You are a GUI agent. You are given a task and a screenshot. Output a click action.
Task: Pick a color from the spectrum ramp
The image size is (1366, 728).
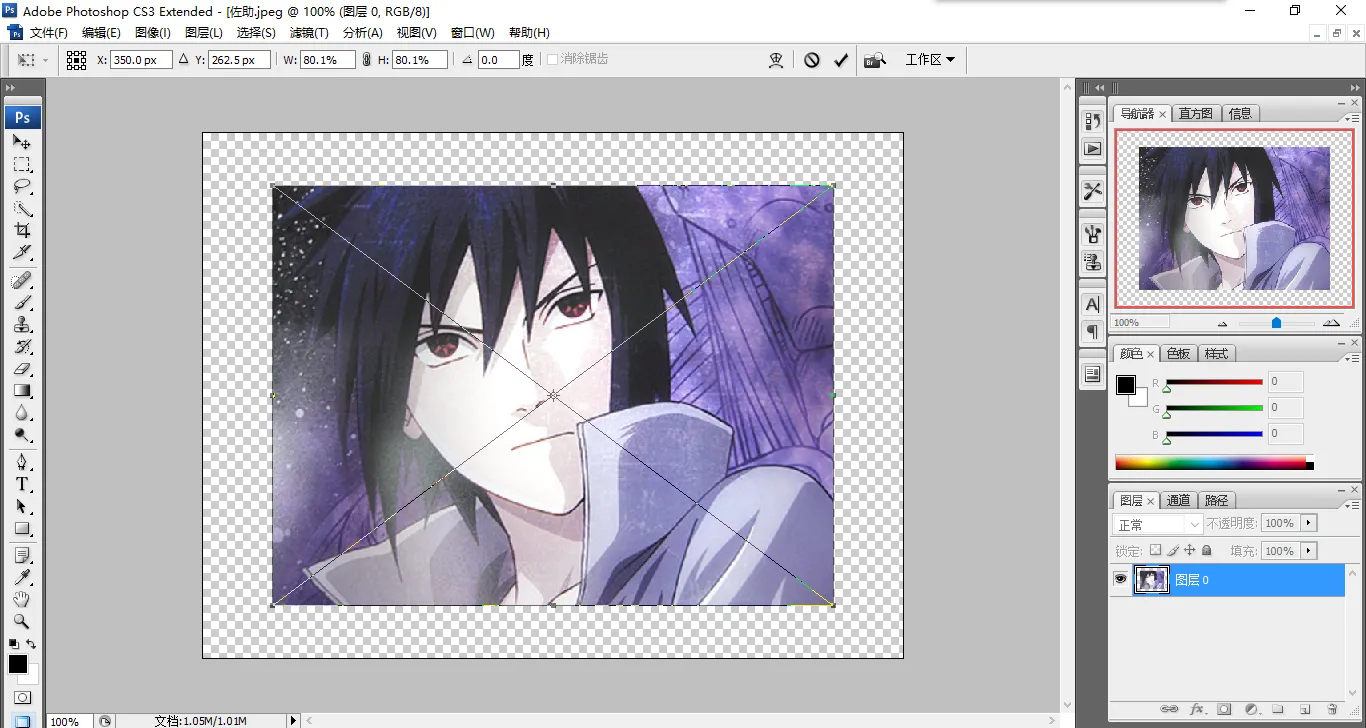[1214, 463]
